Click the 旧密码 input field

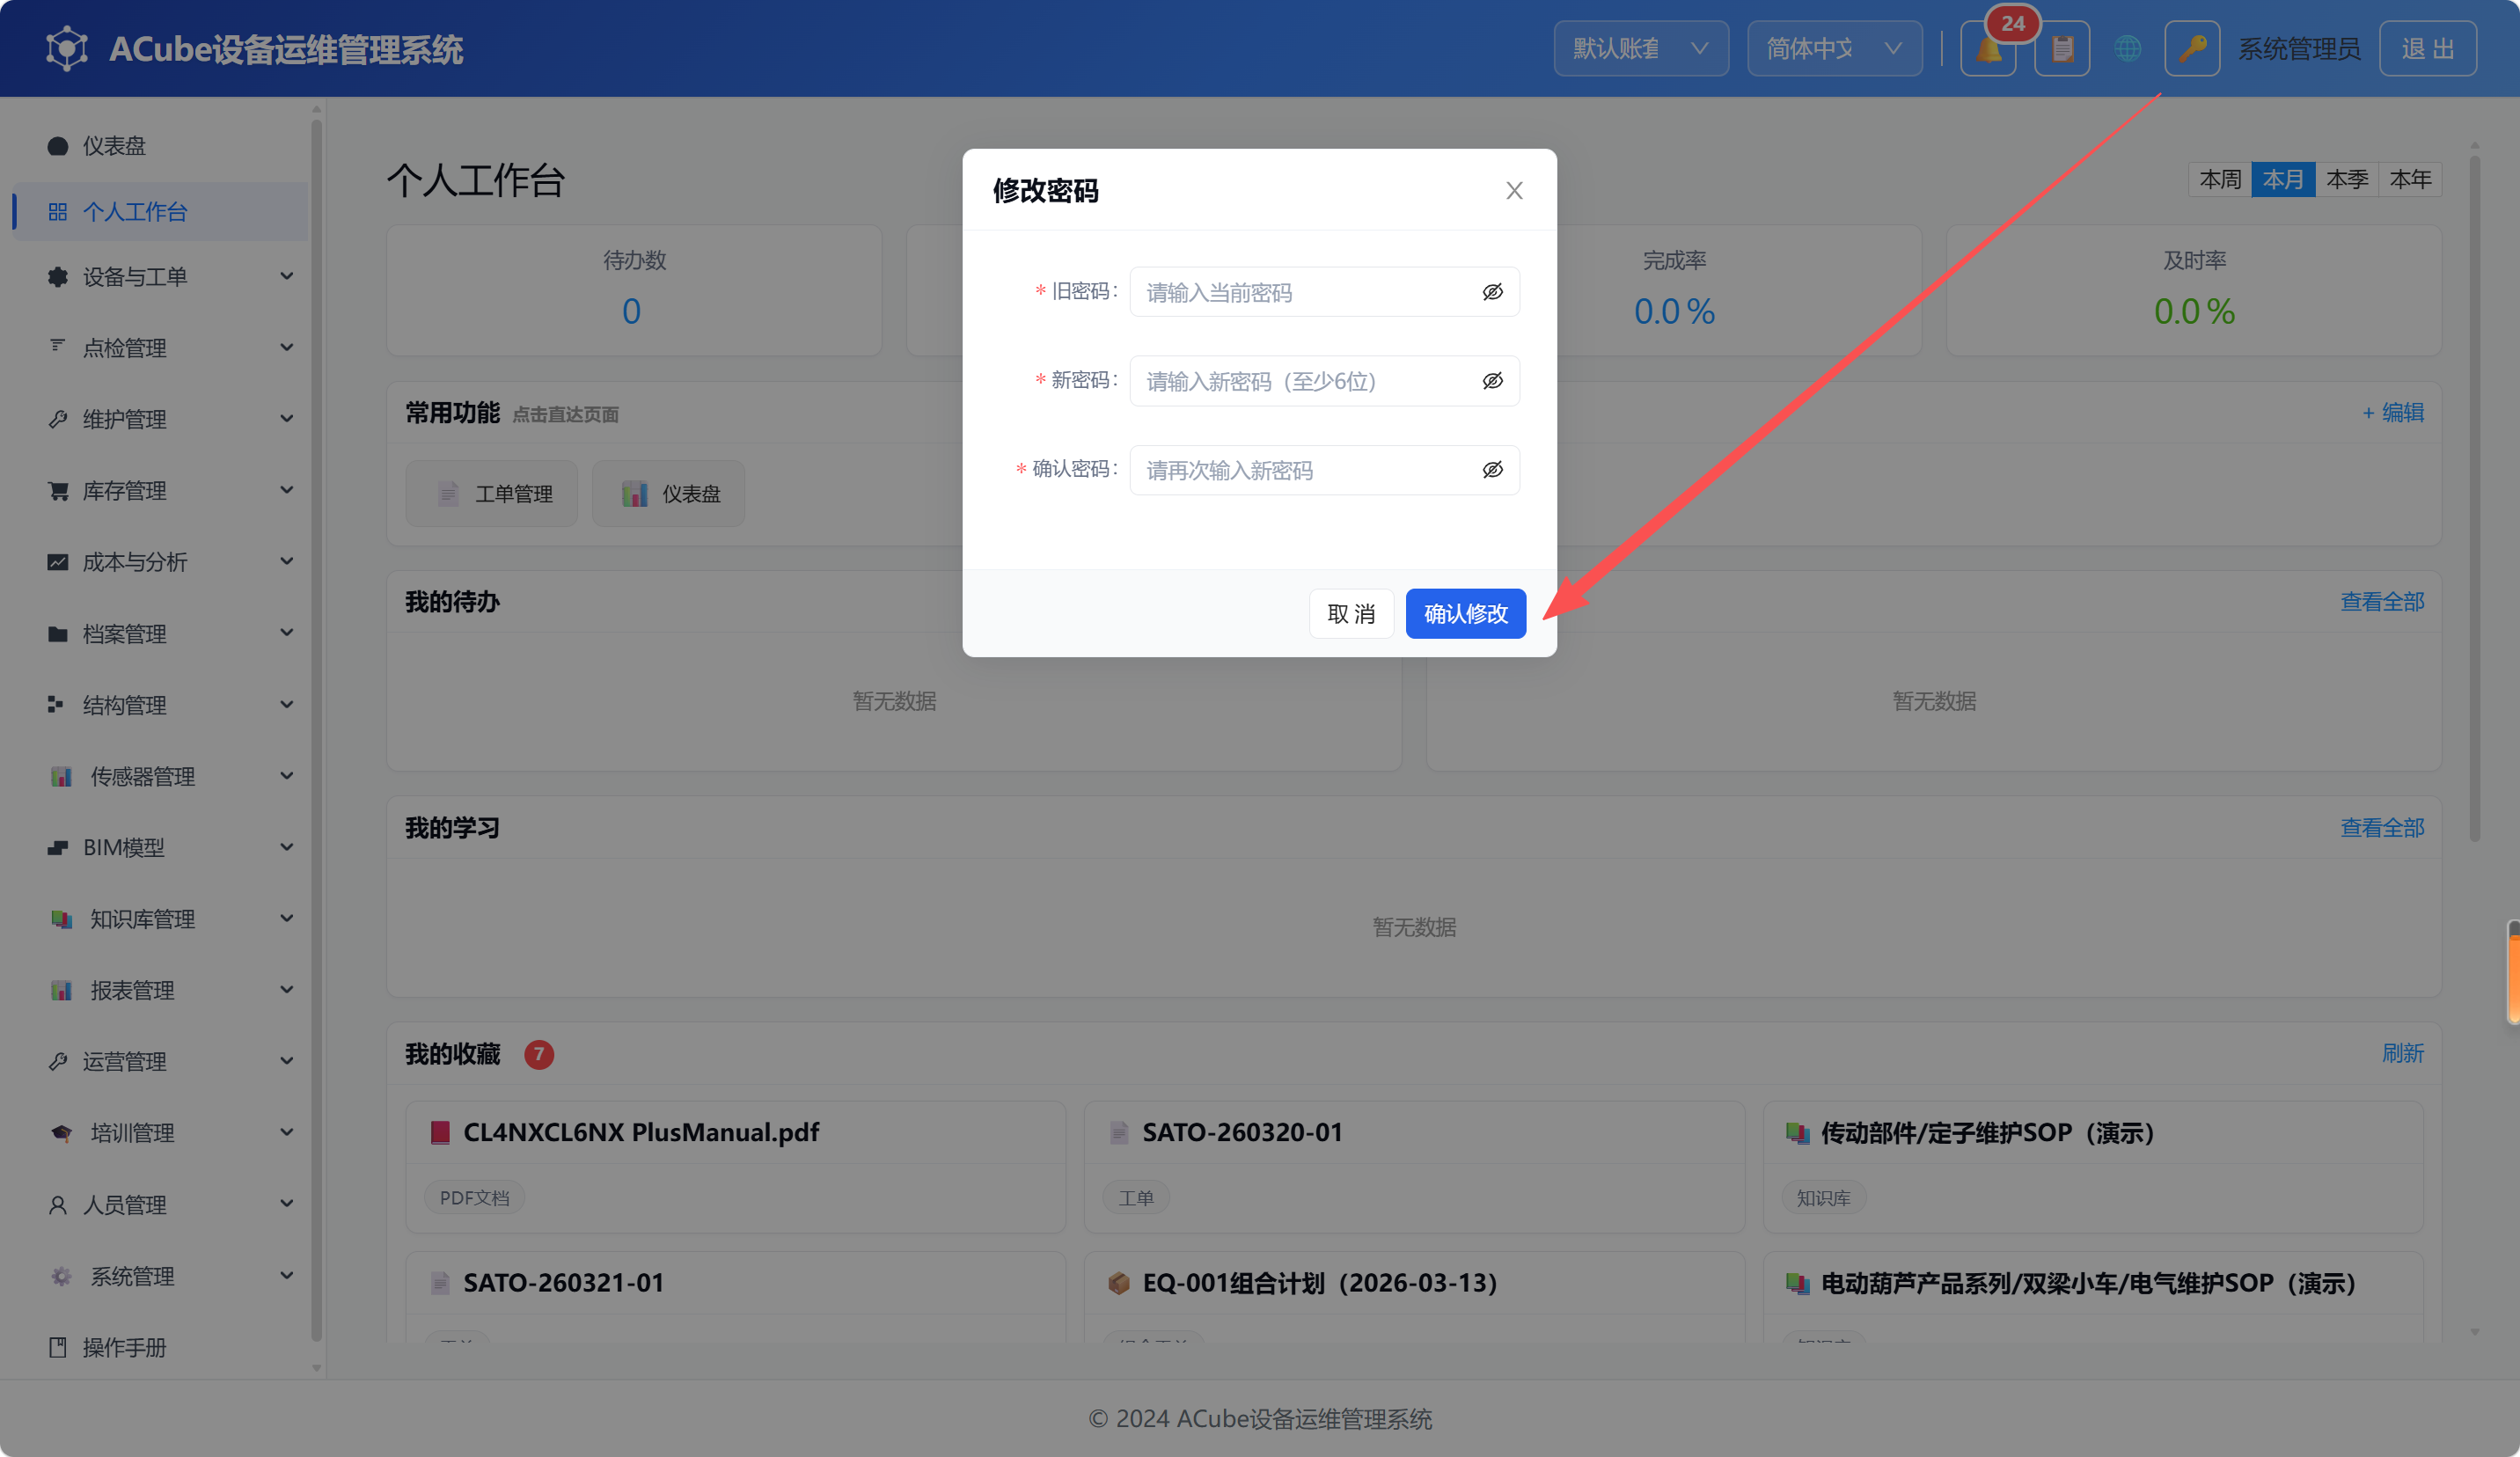click(x=1324, y=292)
